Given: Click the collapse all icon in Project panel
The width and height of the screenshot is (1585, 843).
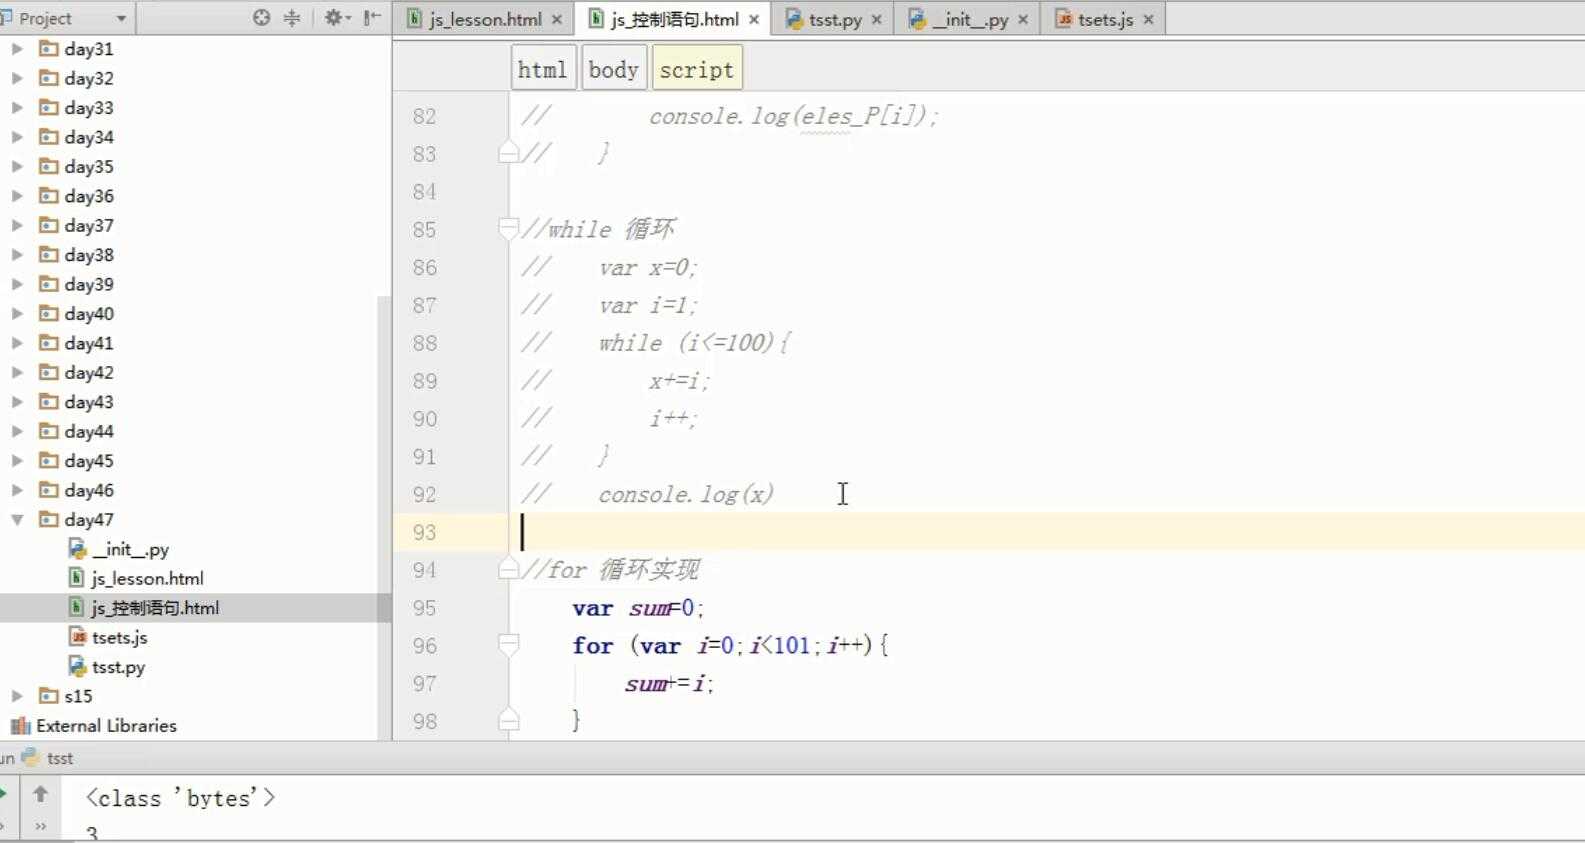Looking at the screenshot, I should 292,17.
